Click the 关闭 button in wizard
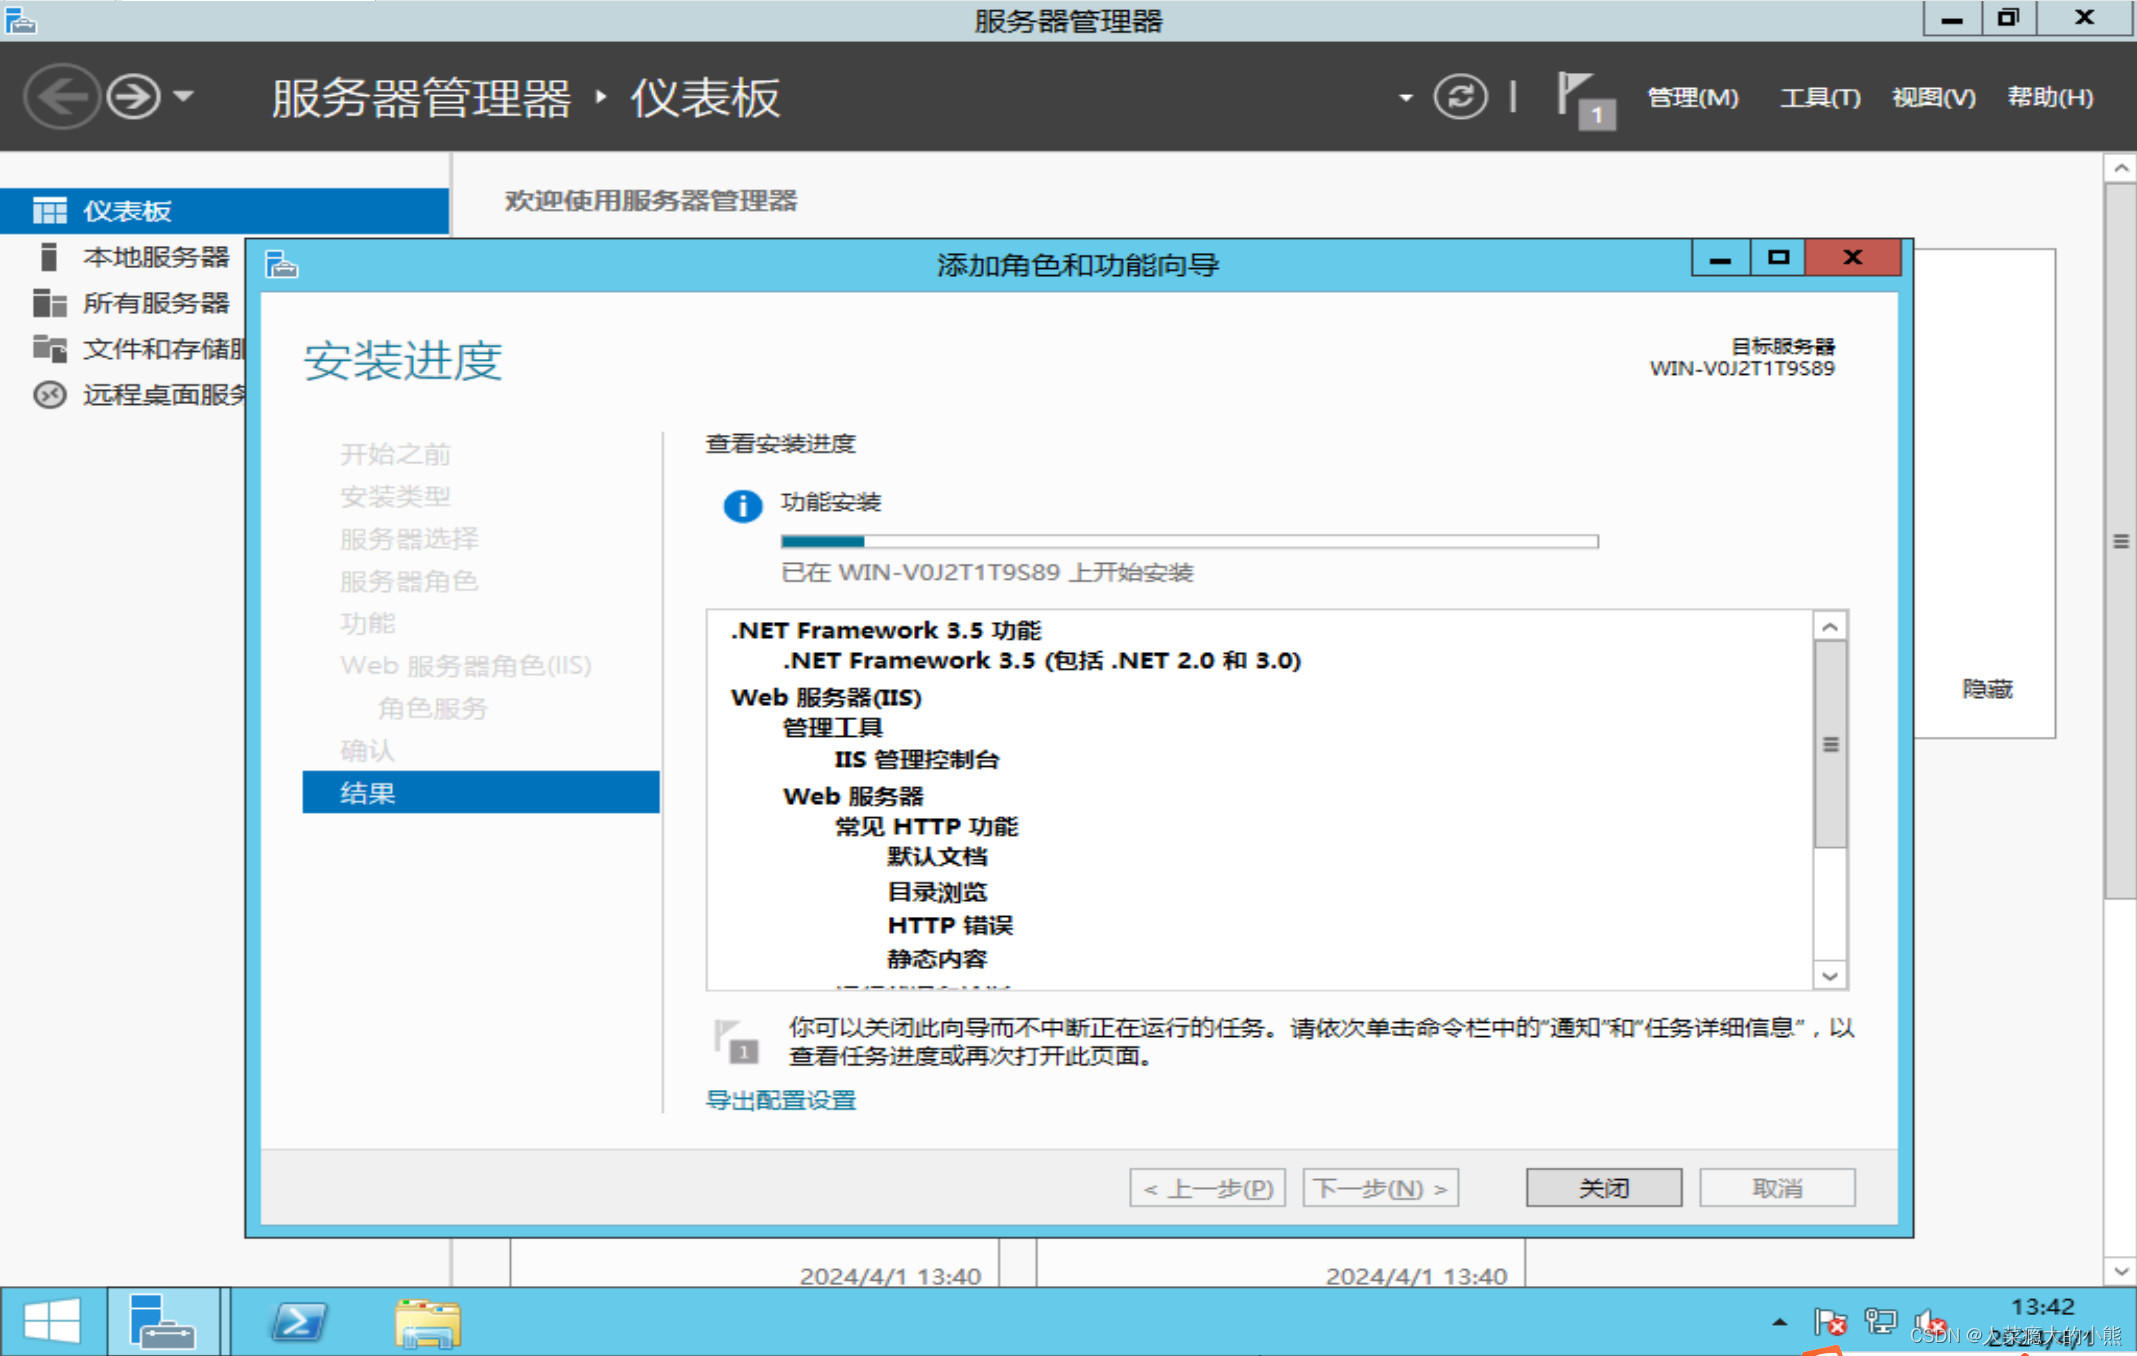Viewport: 2137px width, 1356px height. pos(1603,1188)
